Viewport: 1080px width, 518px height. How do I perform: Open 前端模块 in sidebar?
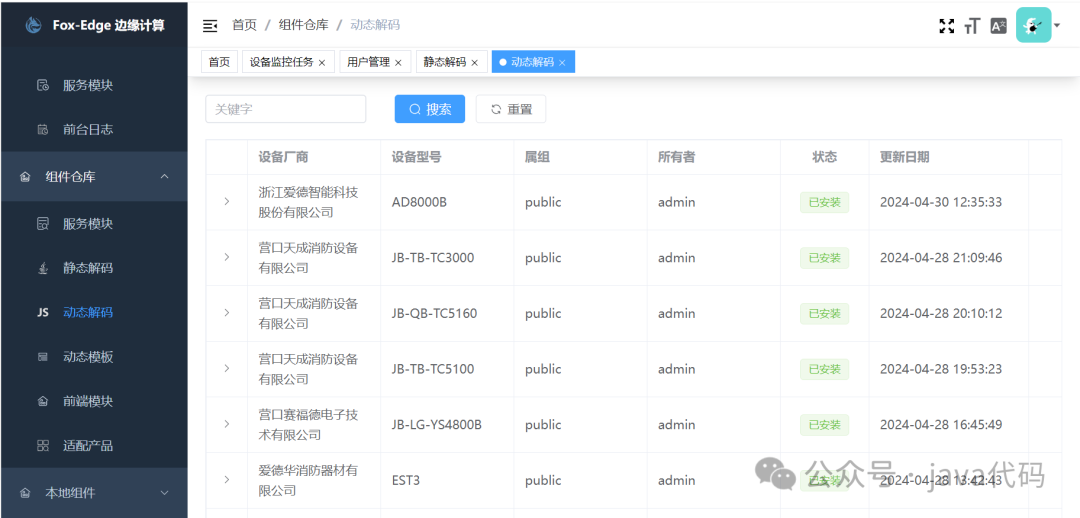click(x=94, y=401)
